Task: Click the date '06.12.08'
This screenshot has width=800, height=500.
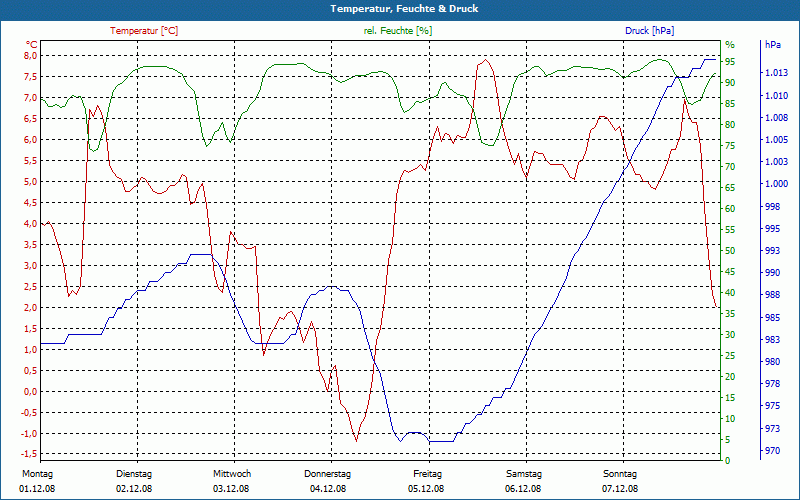Action: [522, 489]
